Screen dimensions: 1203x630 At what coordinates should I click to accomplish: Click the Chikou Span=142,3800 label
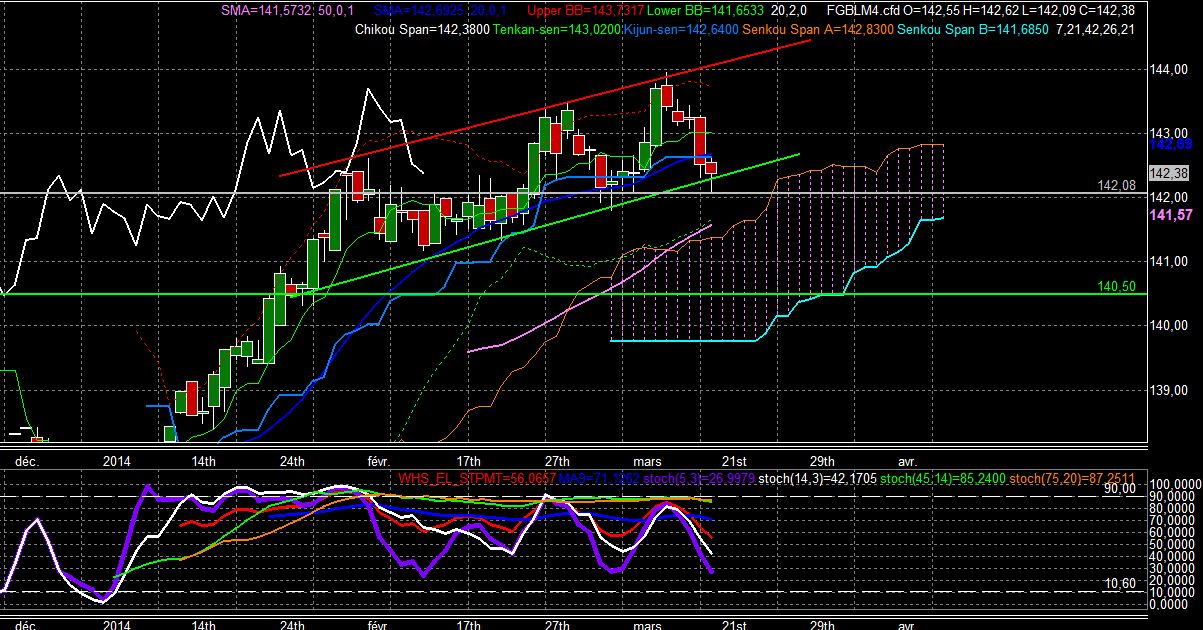(x=421, y=29)
